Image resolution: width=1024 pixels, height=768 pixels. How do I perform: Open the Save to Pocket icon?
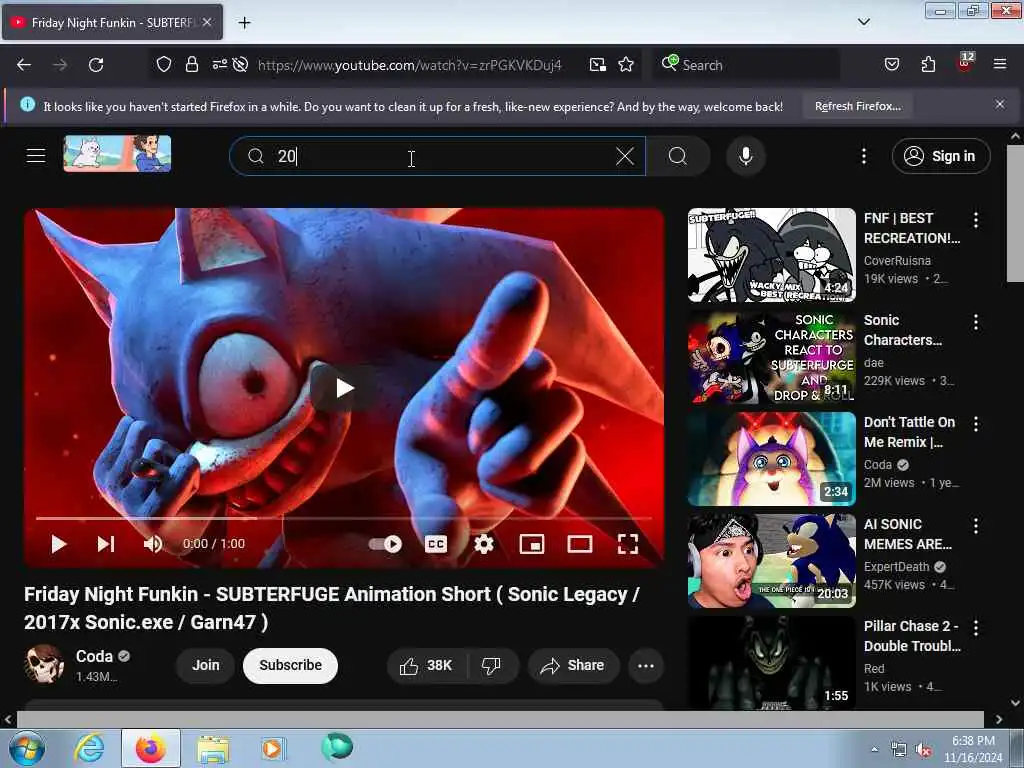click(891, 64)
